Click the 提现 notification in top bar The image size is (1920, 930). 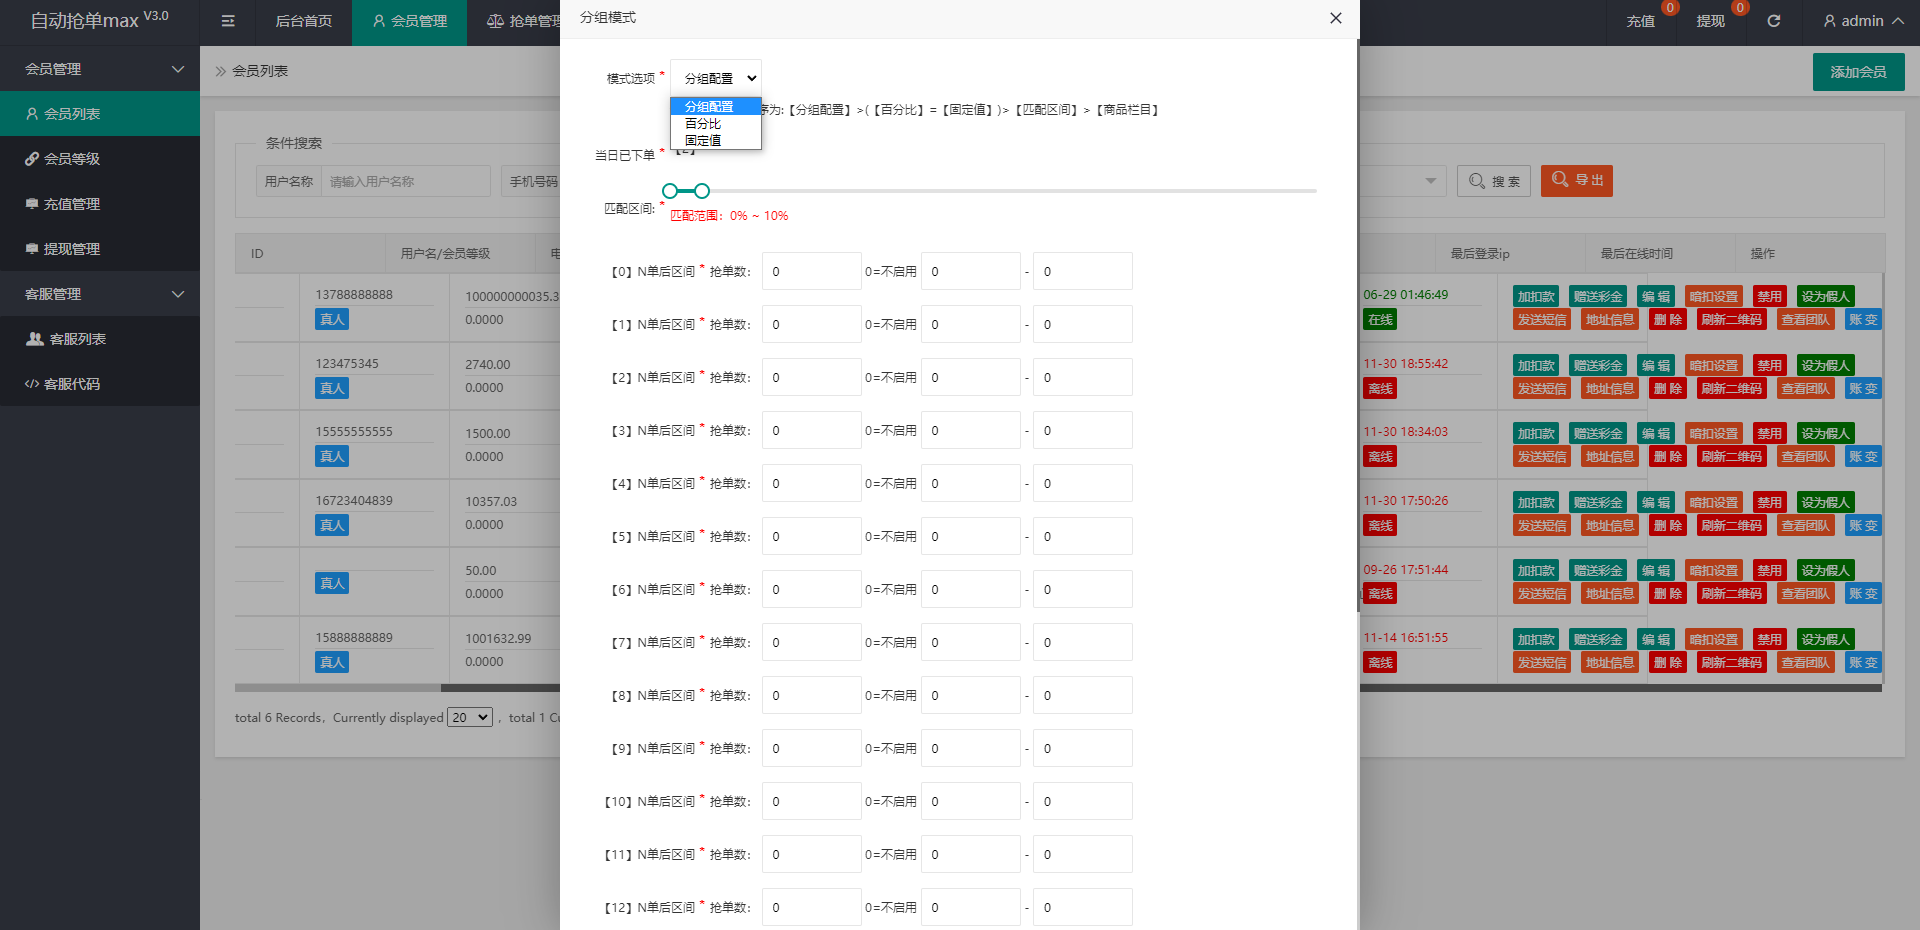pyautogui.click(x=1710, y=21)
